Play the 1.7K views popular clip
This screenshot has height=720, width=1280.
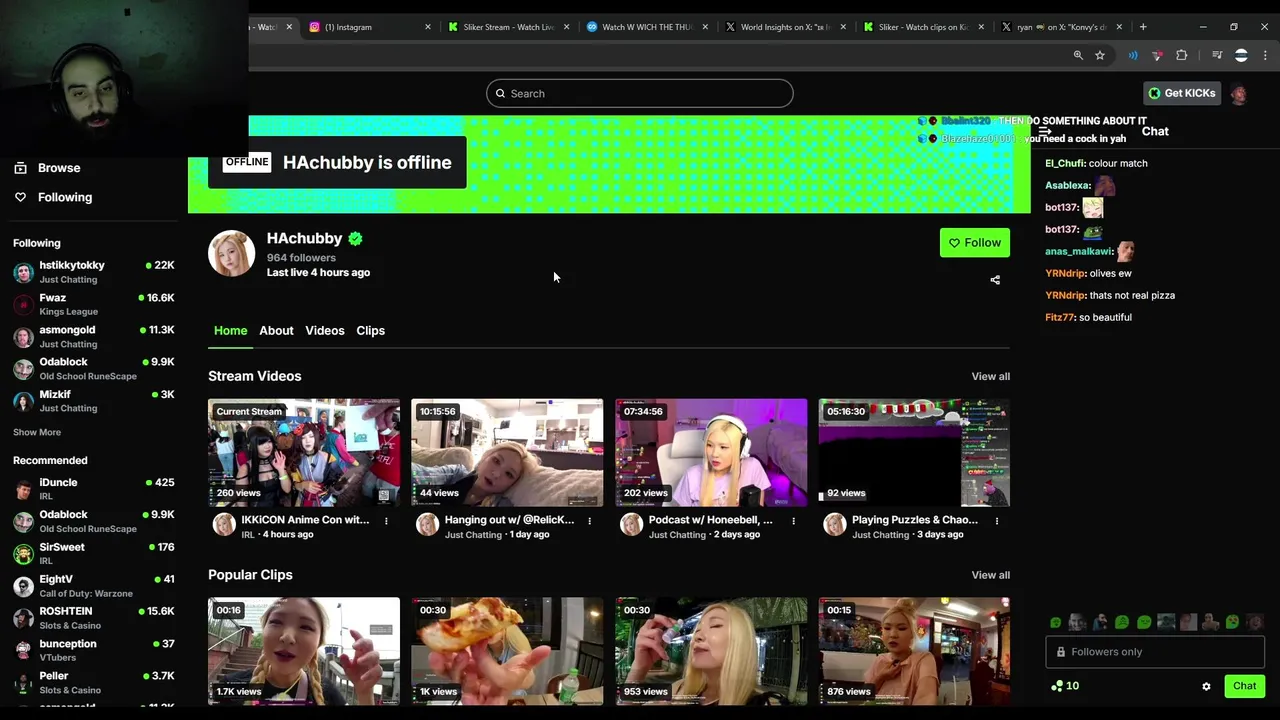click(x=304, y=651)
